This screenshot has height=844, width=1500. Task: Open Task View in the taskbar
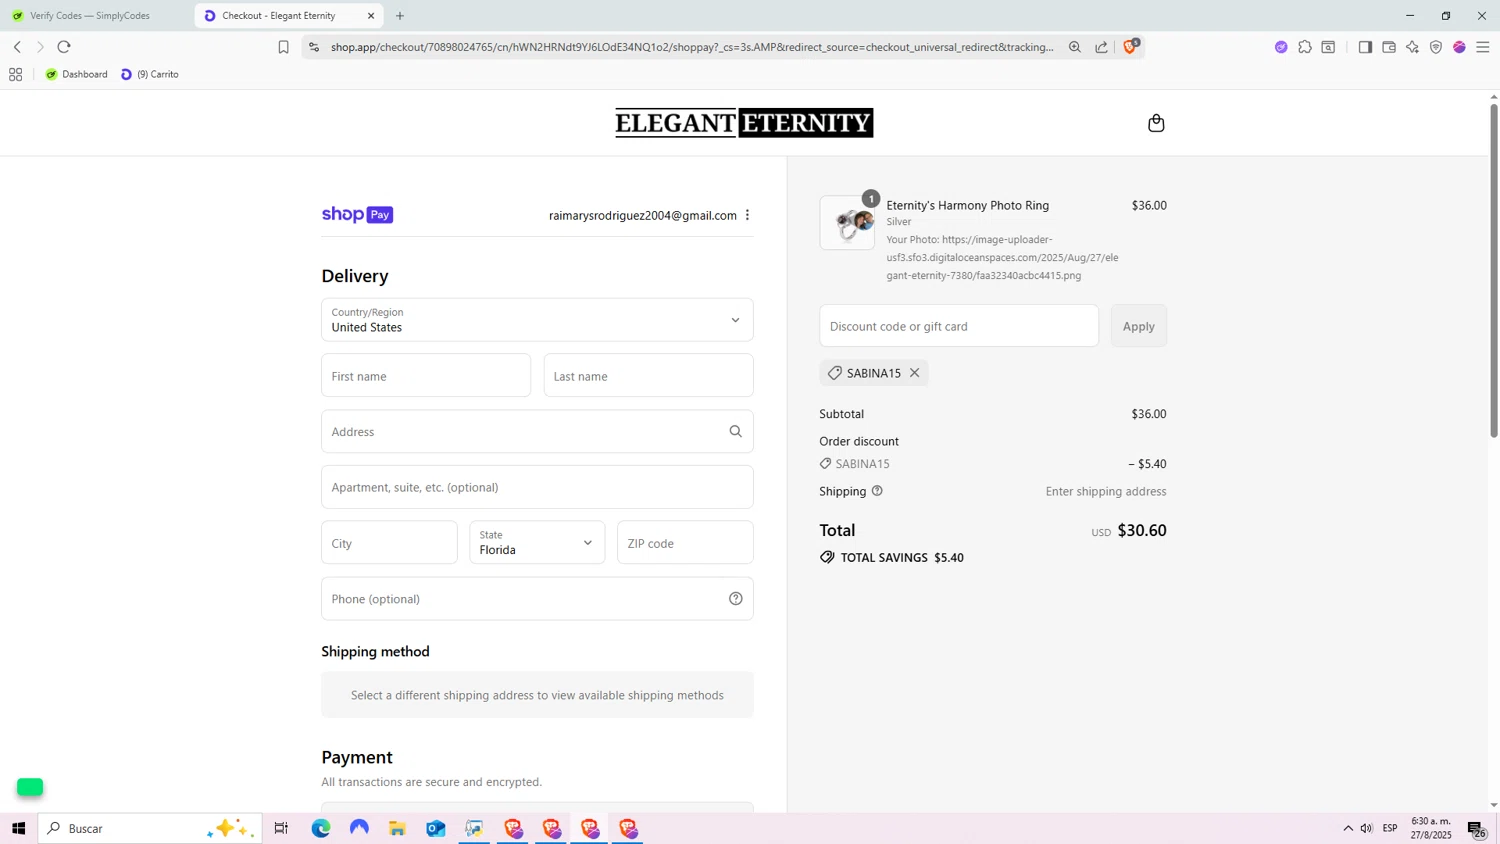[281, 828]
